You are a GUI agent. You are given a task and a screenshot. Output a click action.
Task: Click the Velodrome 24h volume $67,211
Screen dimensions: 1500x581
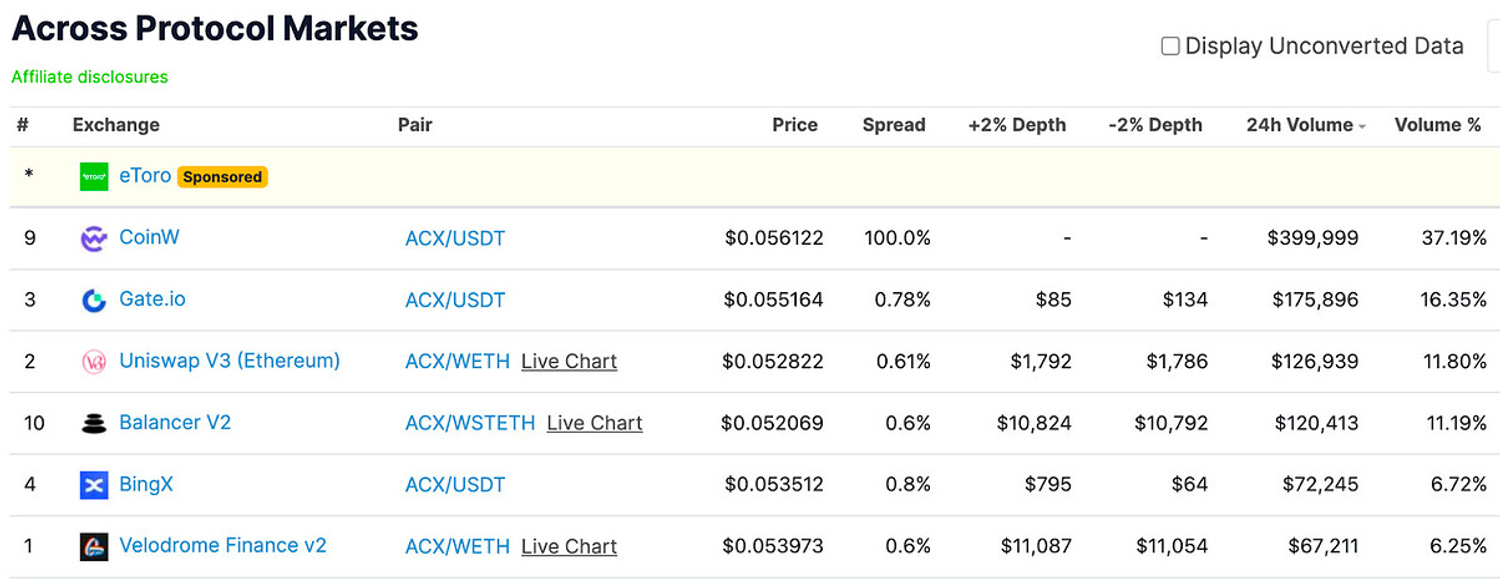[x=1322, y=546]
